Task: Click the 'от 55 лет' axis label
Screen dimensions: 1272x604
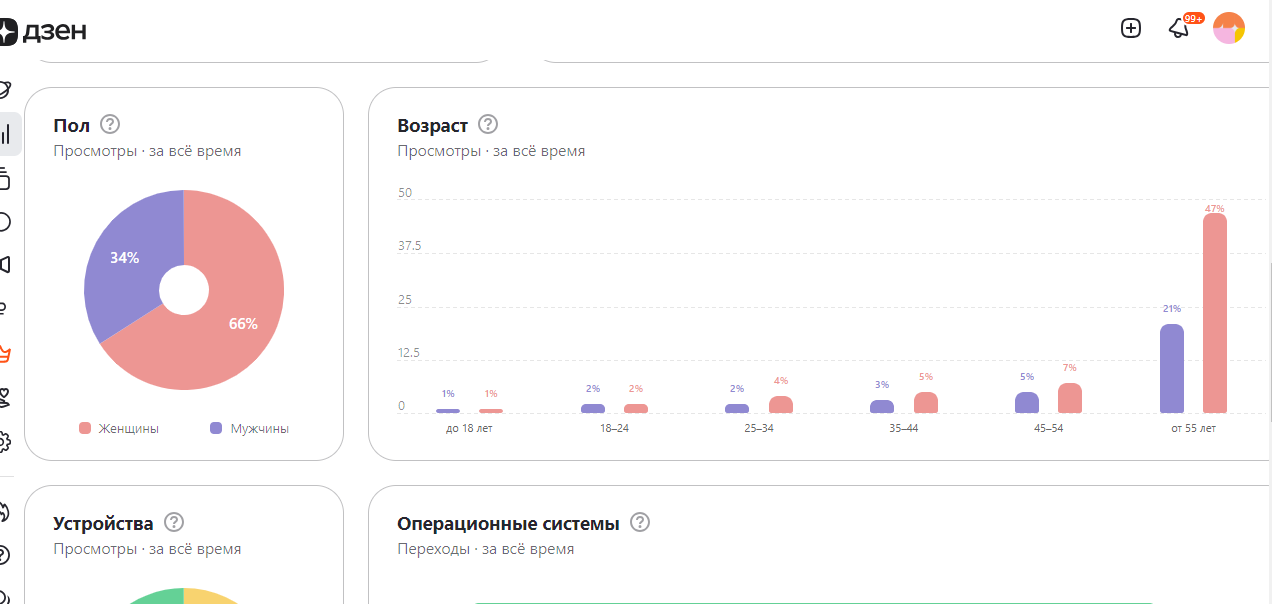Action: (1193, 428)
